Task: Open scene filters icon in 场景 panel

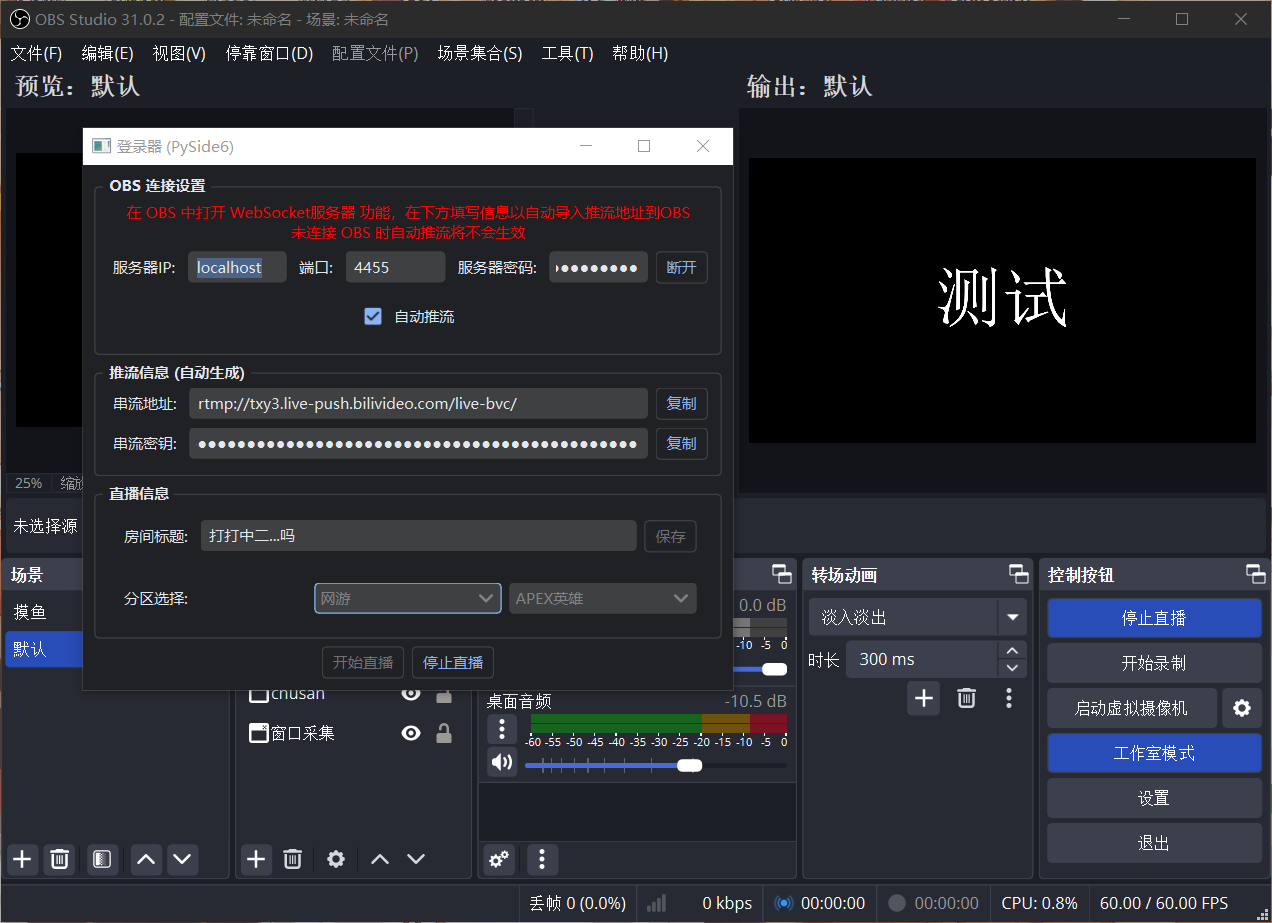Action: [102, 859]
